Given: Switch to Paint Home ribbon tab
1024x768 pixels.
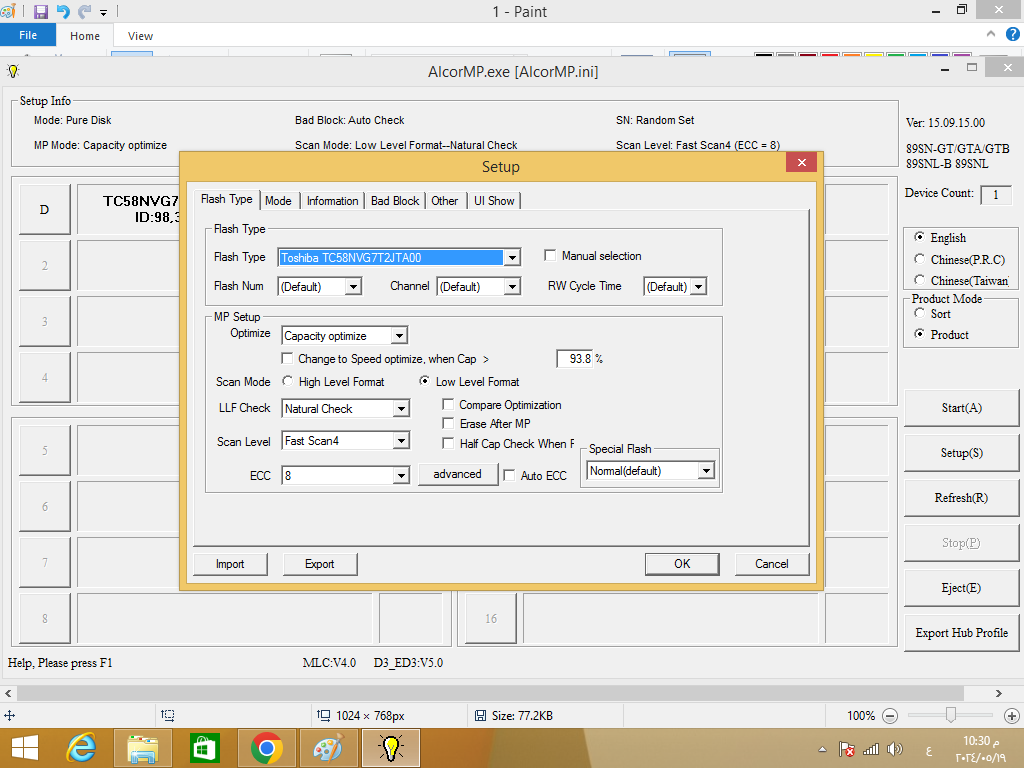Looking at the screenshot, I should tap(85, 36).
